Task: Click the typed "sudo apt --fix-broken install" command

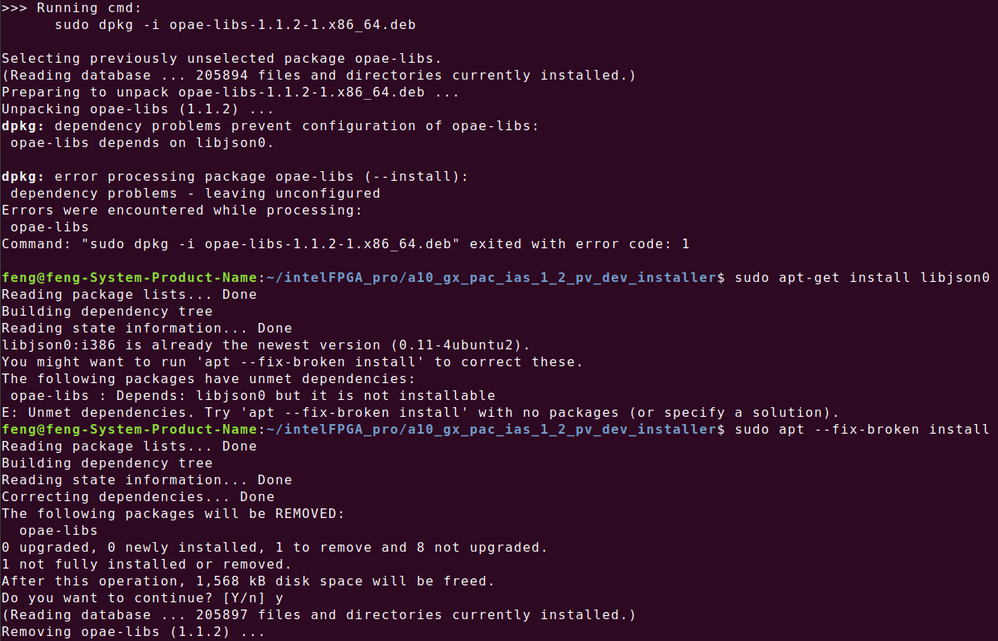Action: [x=861, y=429]
